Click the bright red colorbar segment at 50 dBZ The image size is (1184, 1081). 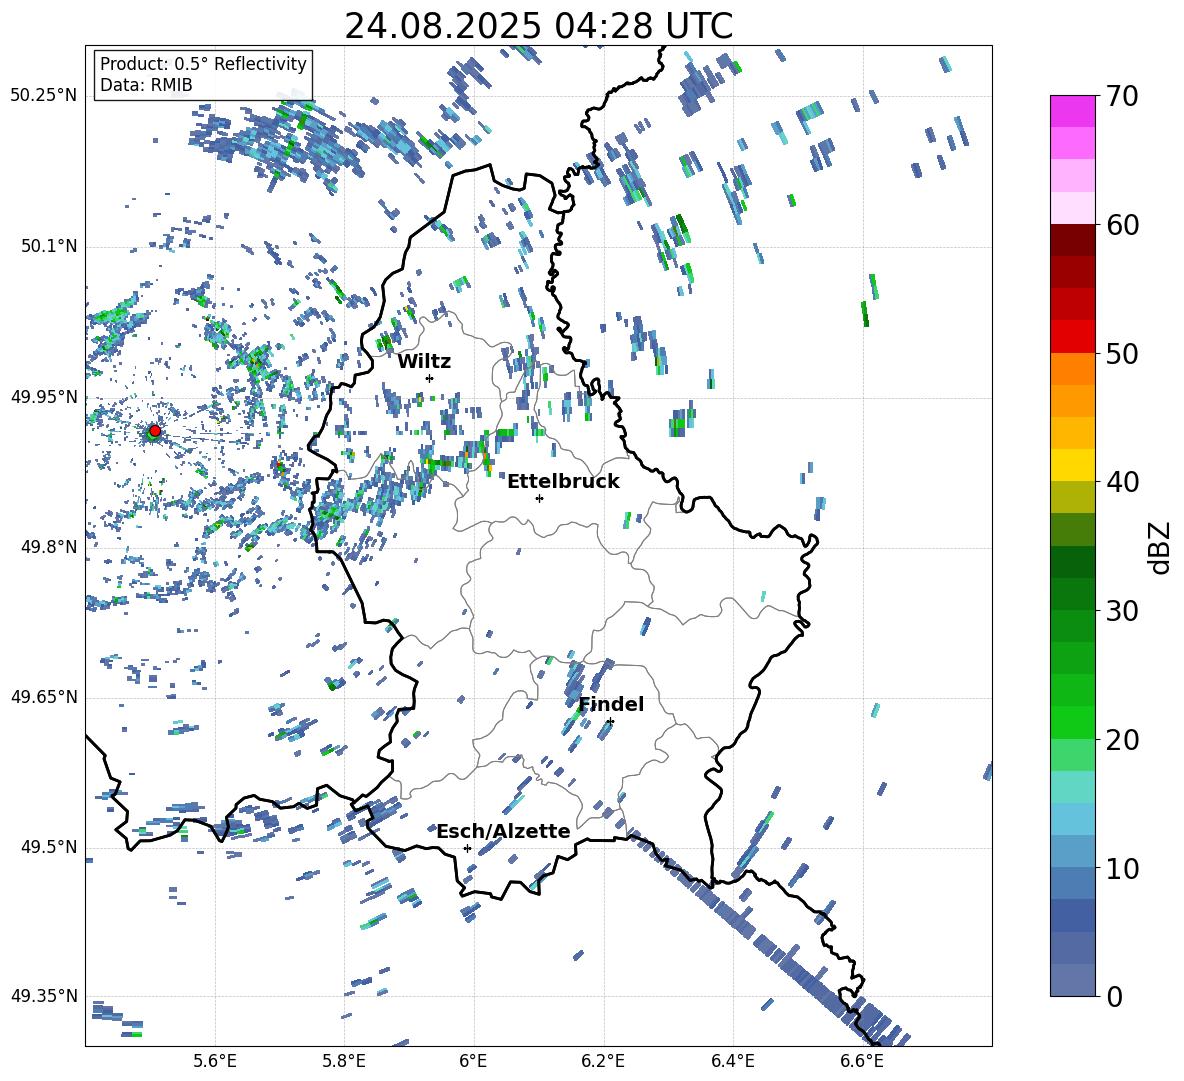[x=1072, y=337]
